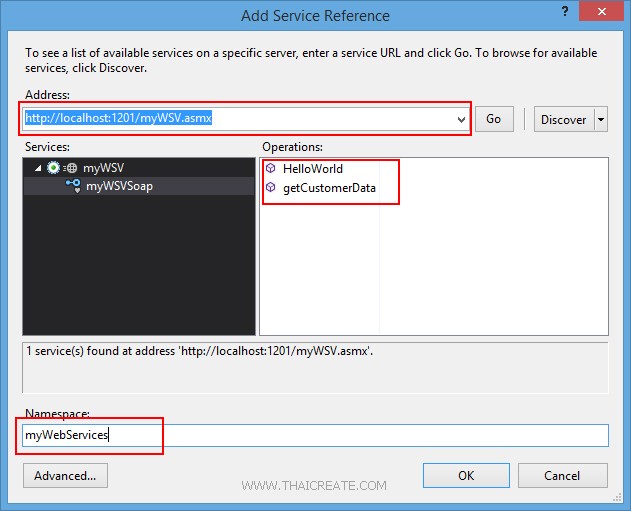Select the HelloWorld operation label
The image size is (631, 511).
pos(312,169)
